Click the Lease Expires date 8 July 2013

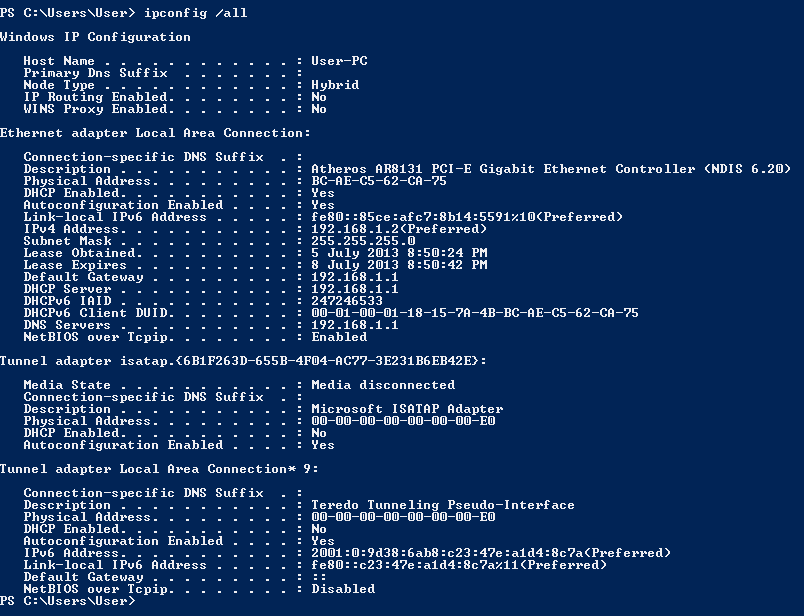coord(399,265)
